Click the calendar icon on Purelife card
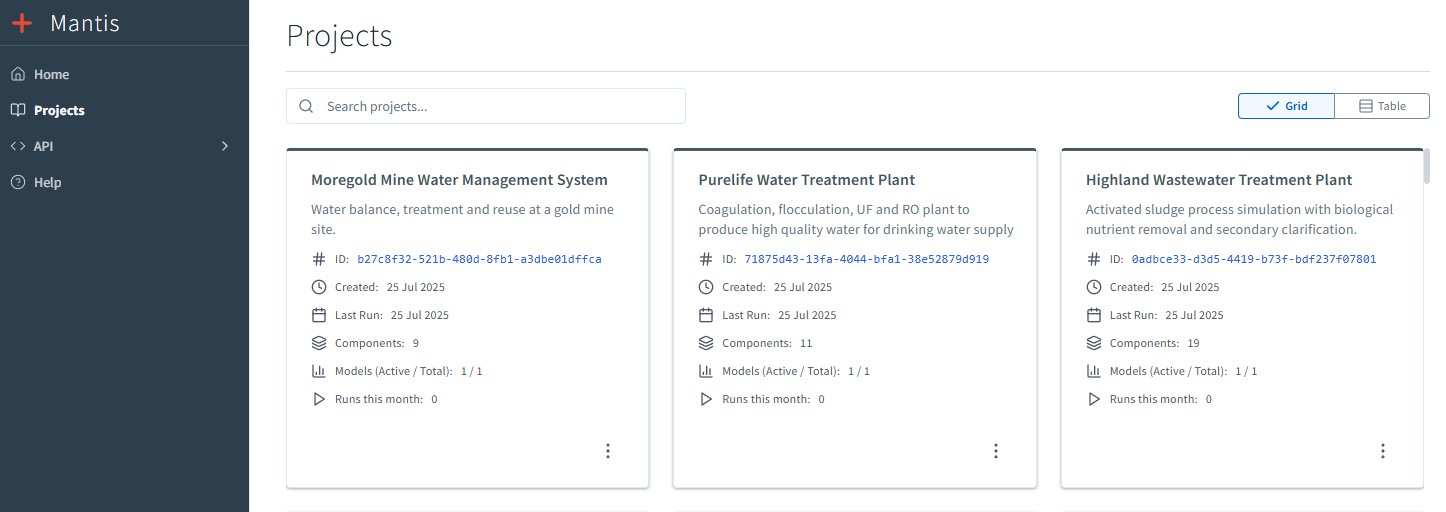 tap(706, 315)
